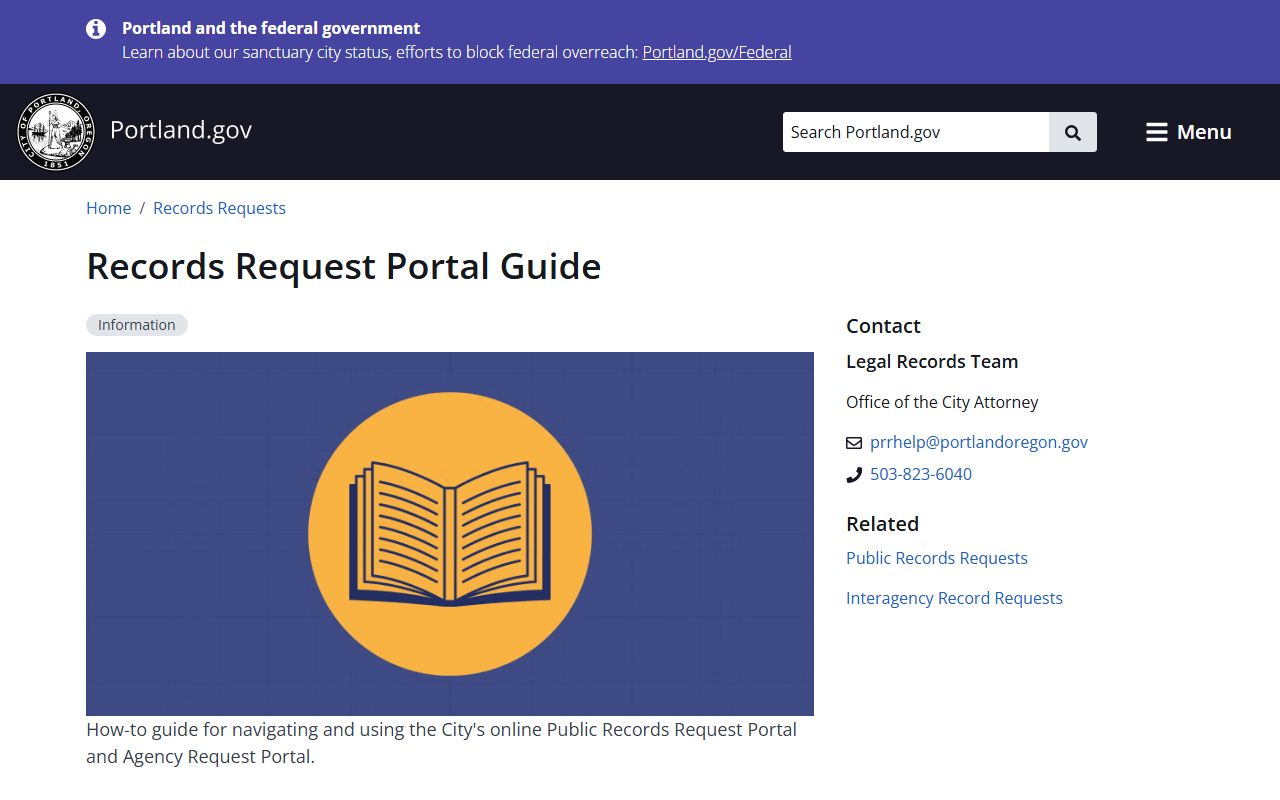Click the envelope icon beside the email address
The height and width of the screenshot is (800, 1280).
point(854,443)
